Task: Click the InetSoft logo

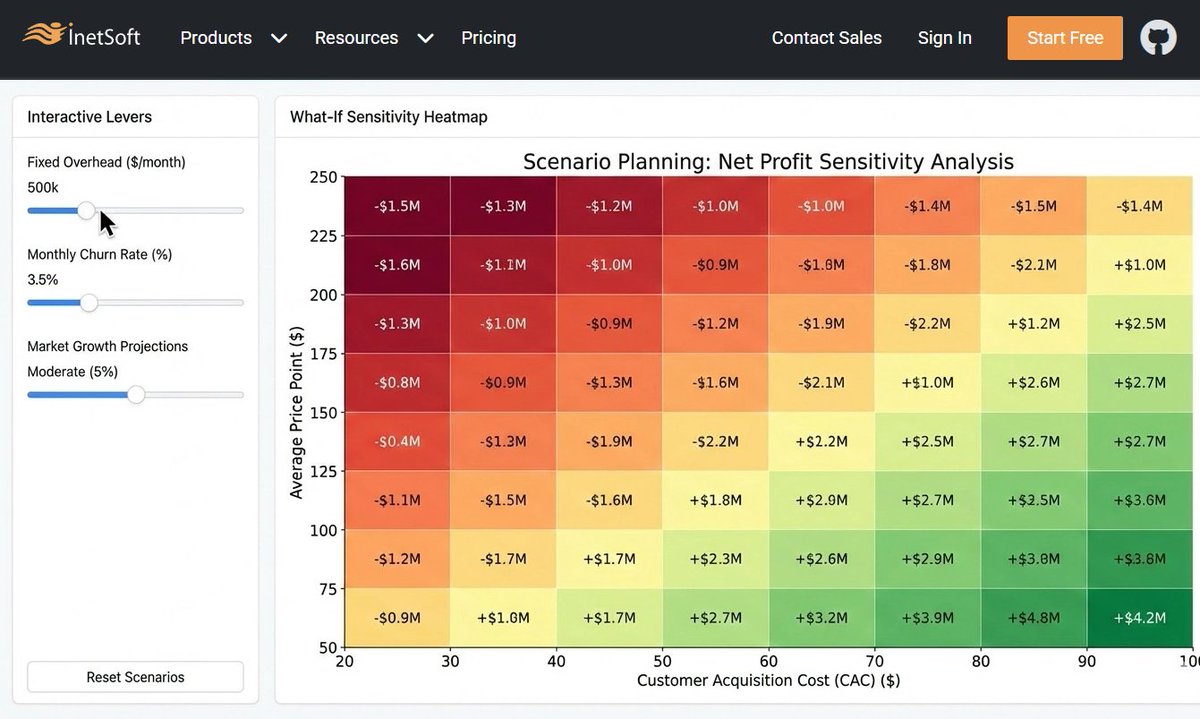Action: [82, 37]
